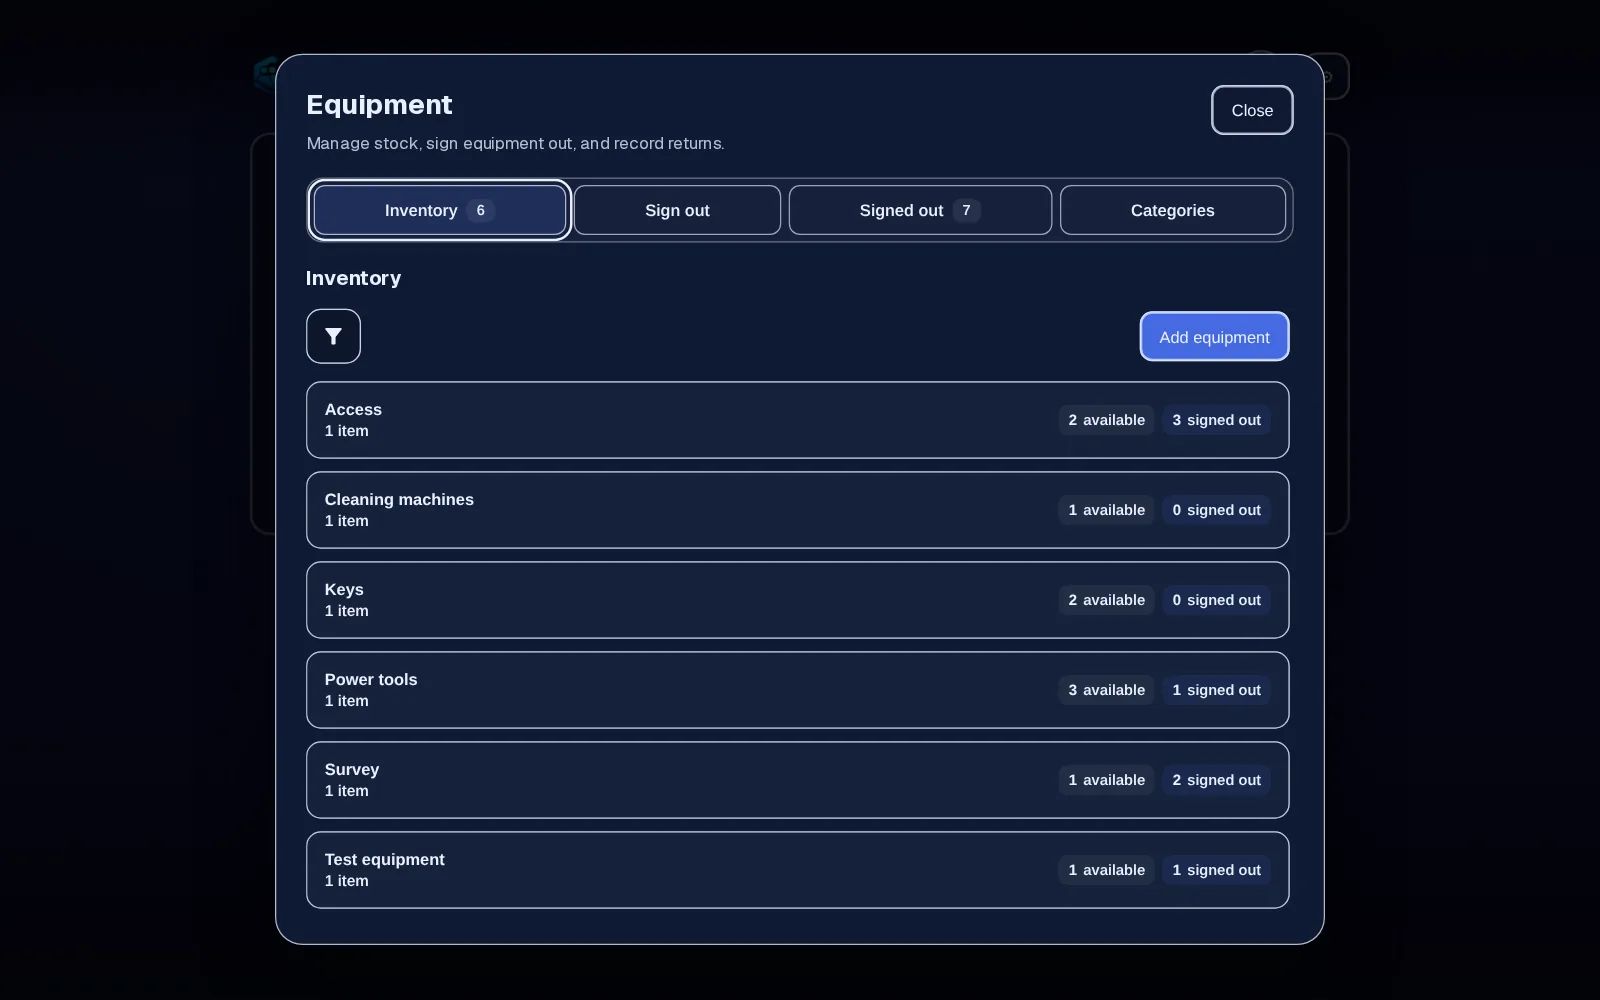Click the Keys '2 available' badge
Screen dimensions: 1600x1000
1106,600
